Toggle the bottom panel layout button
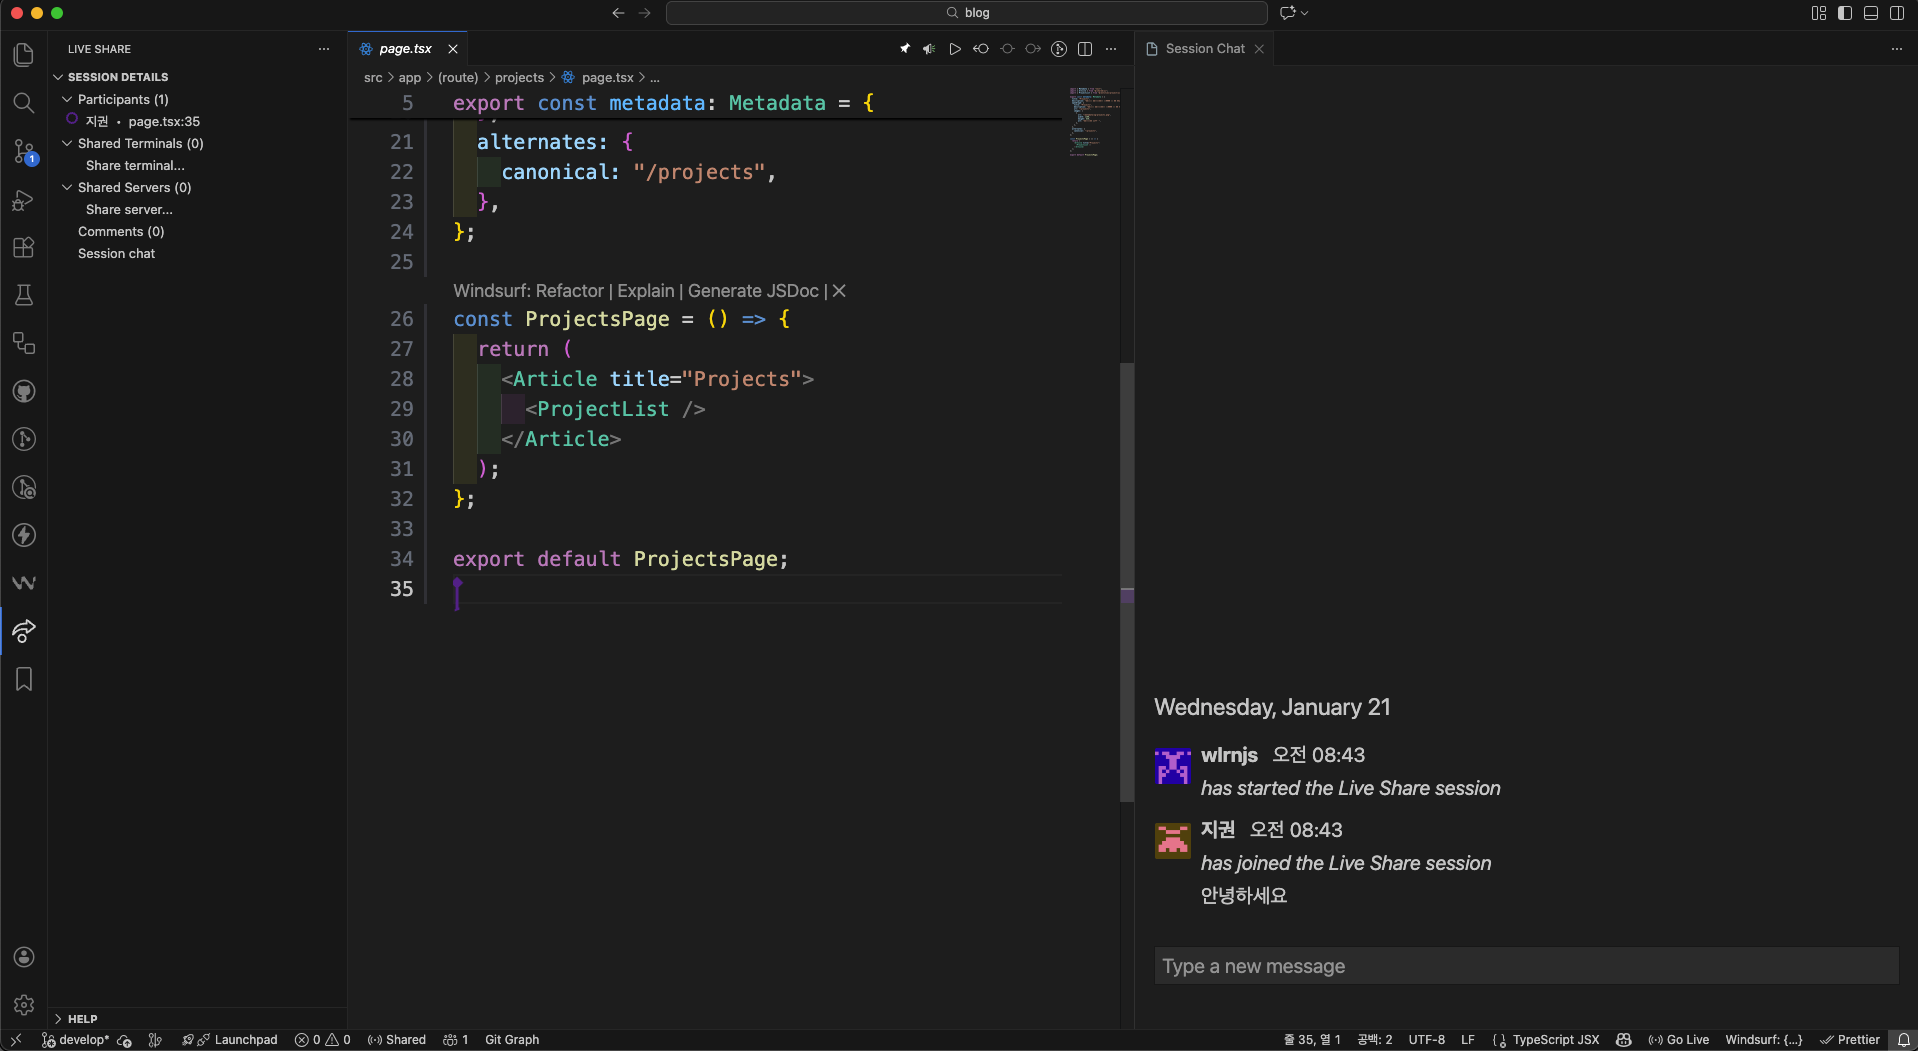 tap(1871, 13)
